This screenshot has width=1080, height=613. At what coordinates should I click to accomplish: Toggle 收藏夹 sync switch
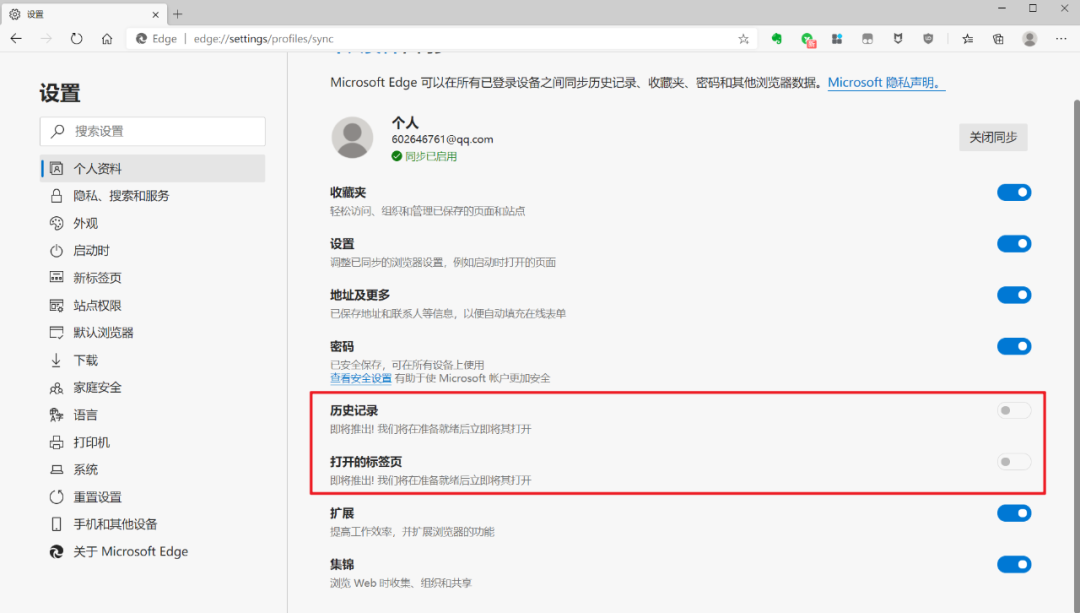(1014, 192)
